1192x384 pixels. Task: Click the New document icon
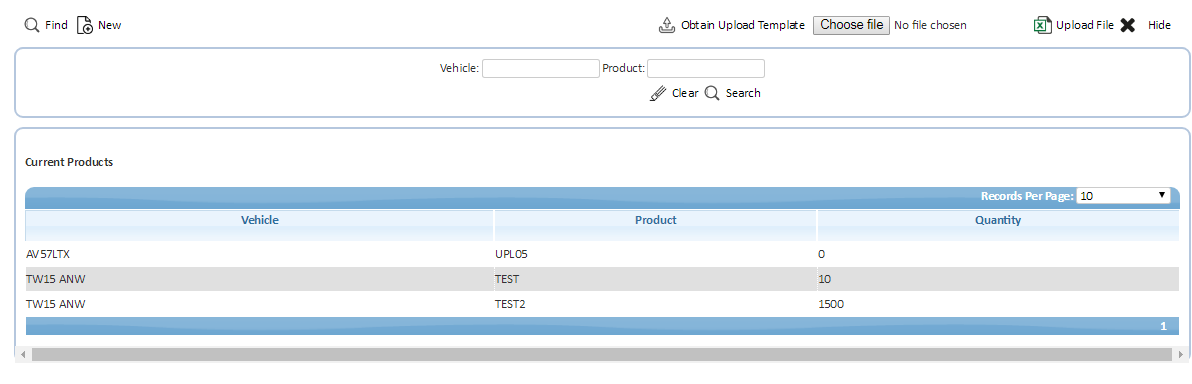[84, 25]
